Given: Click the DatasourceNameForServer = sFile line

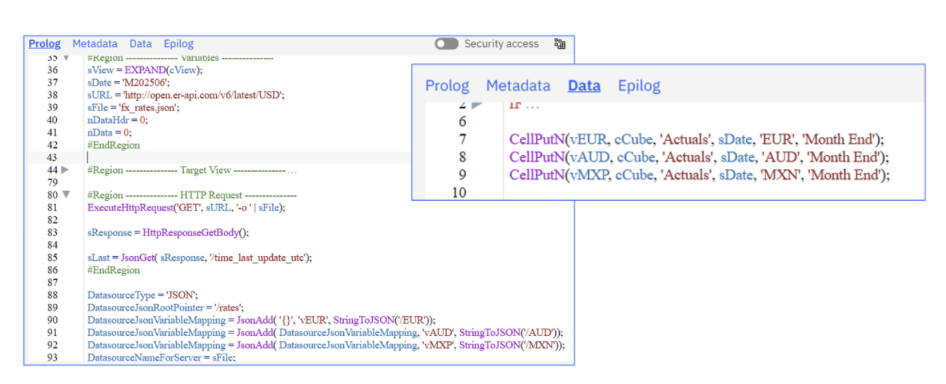Looking at the screenshot, I should pos(161,358).
